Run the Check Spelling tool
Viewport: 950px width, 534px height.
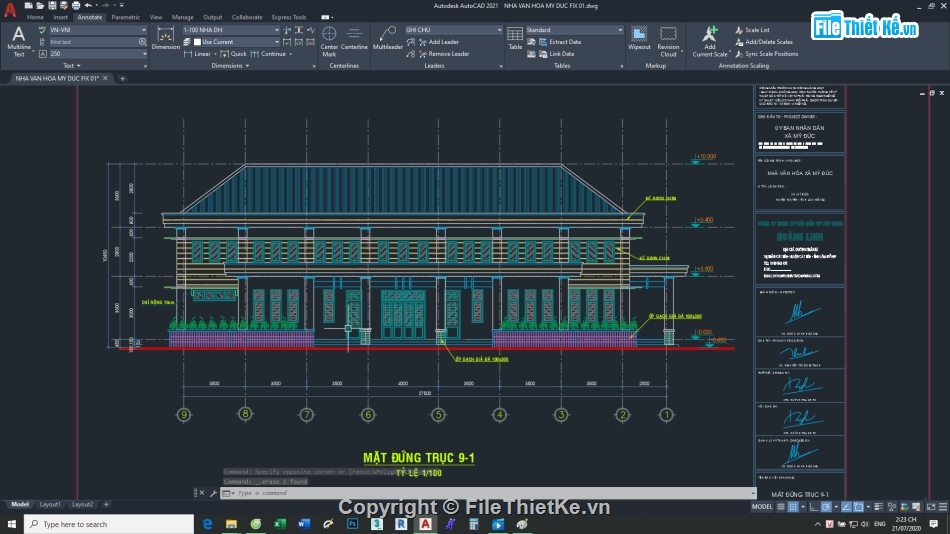click(42, 30)
